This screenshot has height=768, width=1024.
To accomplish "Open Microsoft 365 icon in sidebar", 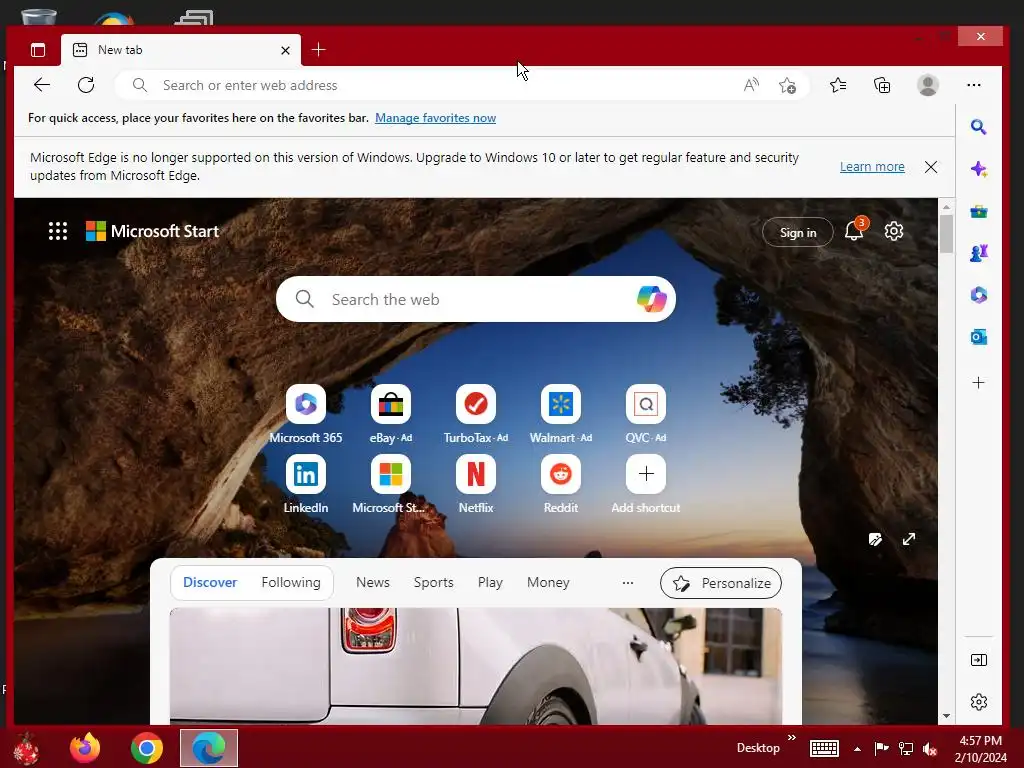I will coord(978,295).
